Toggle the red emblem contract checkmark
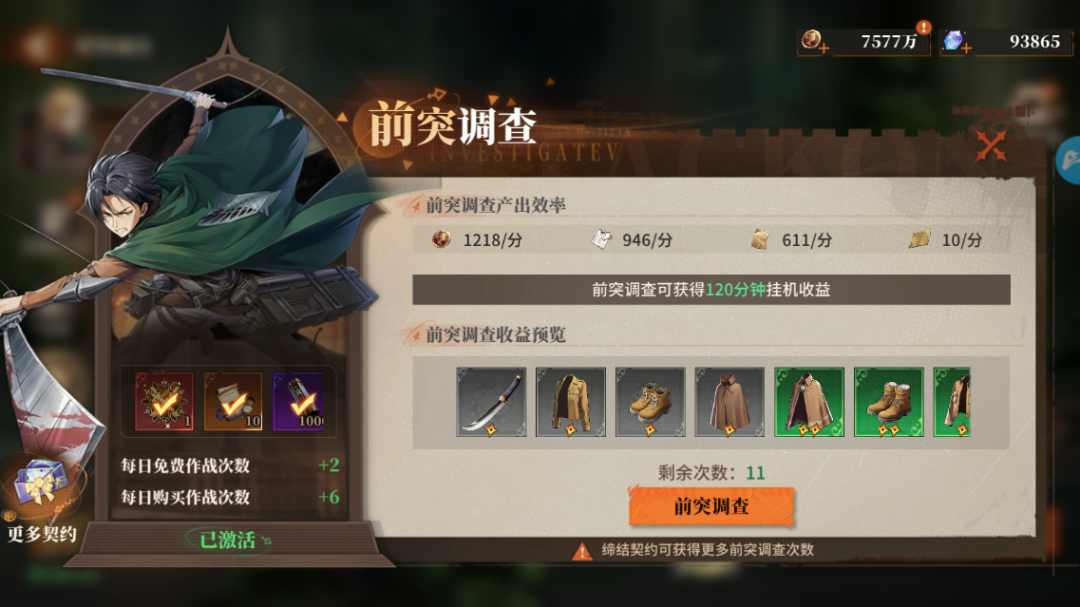This screenshot has width=1080, height=607. click(x=164, y=401)
